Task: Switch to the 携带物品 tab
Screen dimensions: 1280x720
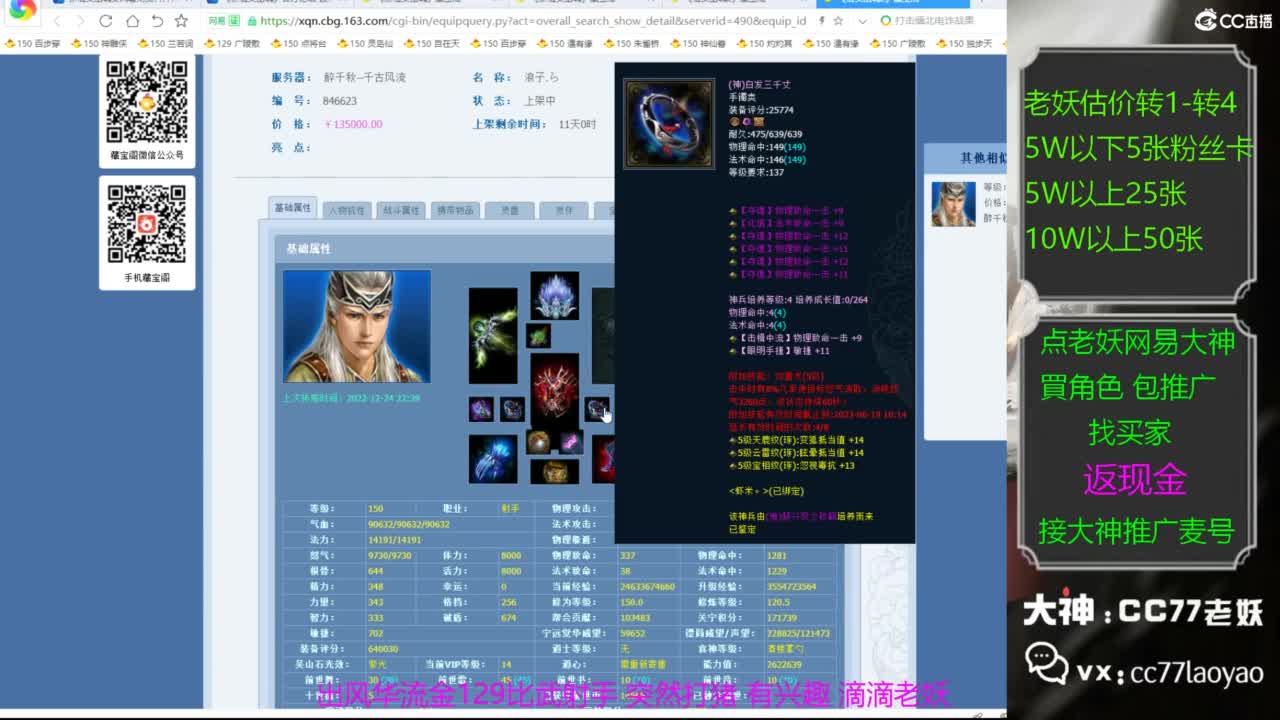Action: pos(454,210)
